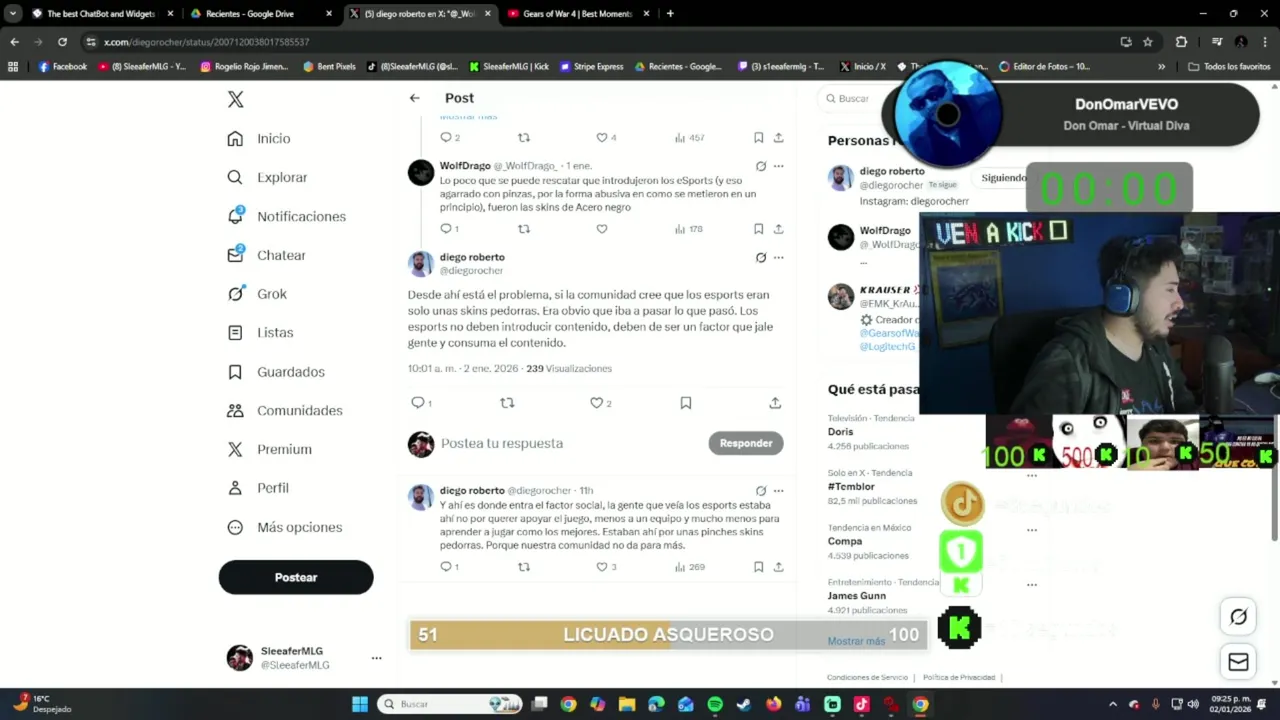
Task: Switch to Gears of War 4 YouTube tab
Action: (x=579, y=14)
